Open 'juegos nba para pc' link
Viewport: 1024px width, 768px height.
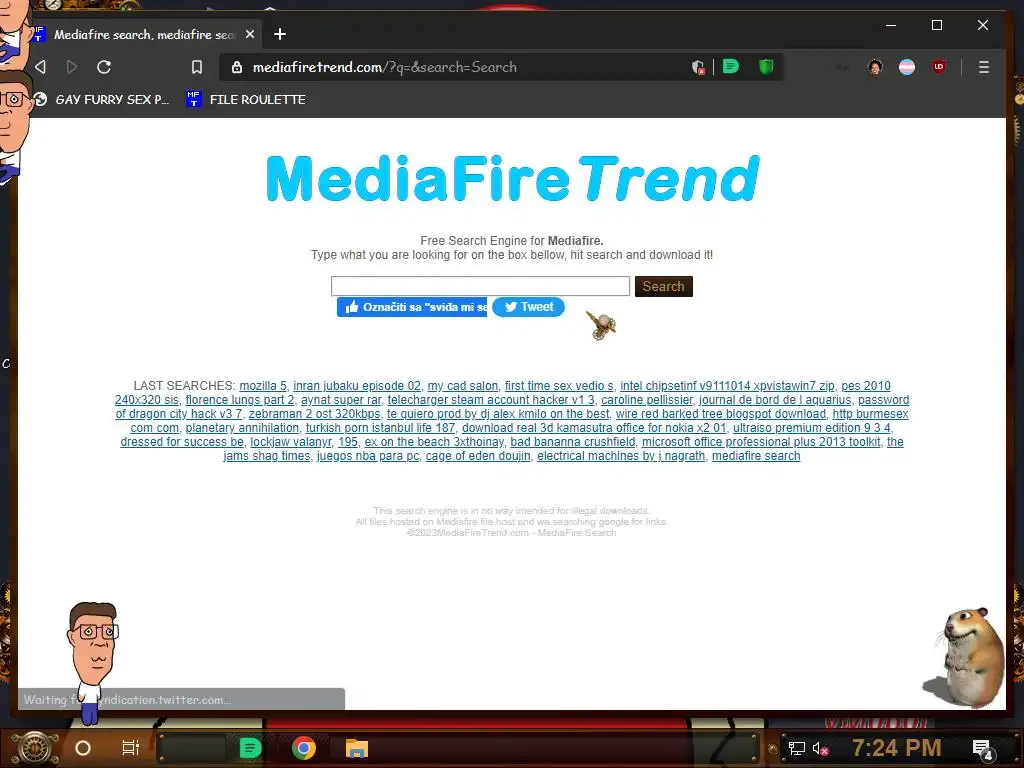click(368, 456)
